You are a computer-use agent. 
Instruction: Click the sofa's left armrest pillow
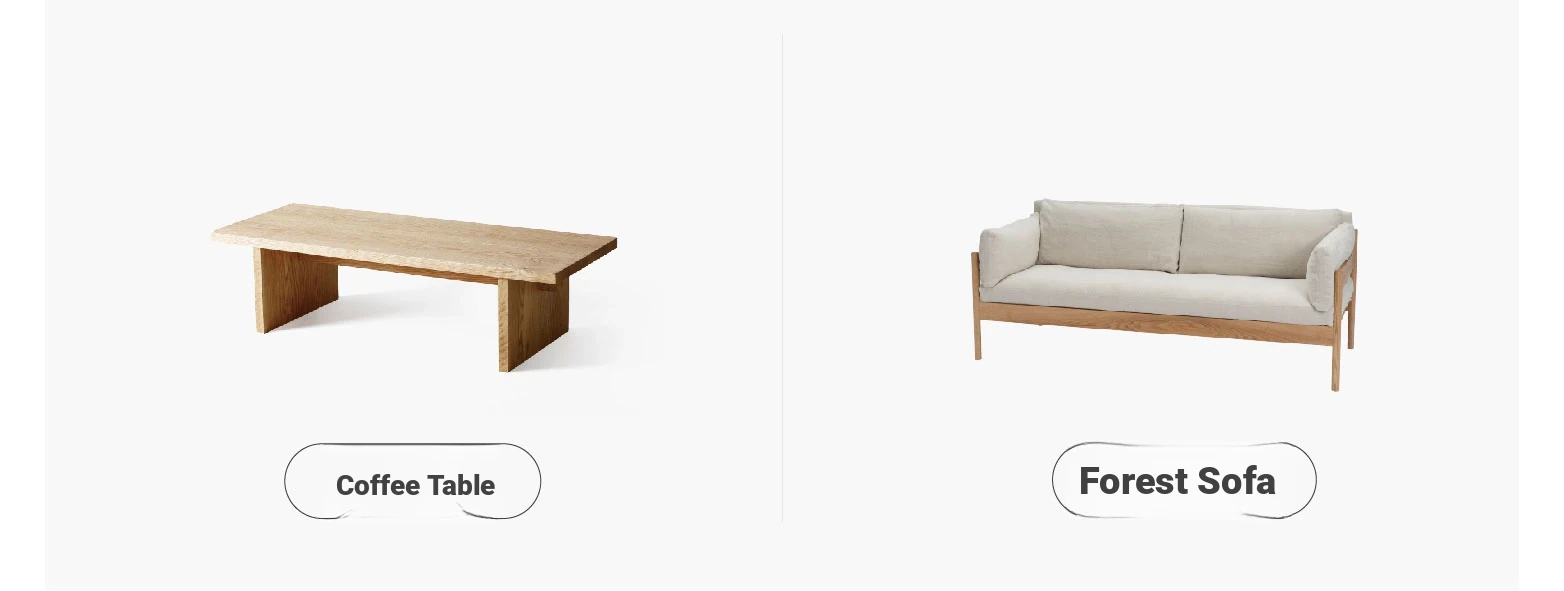point(1009,251)
